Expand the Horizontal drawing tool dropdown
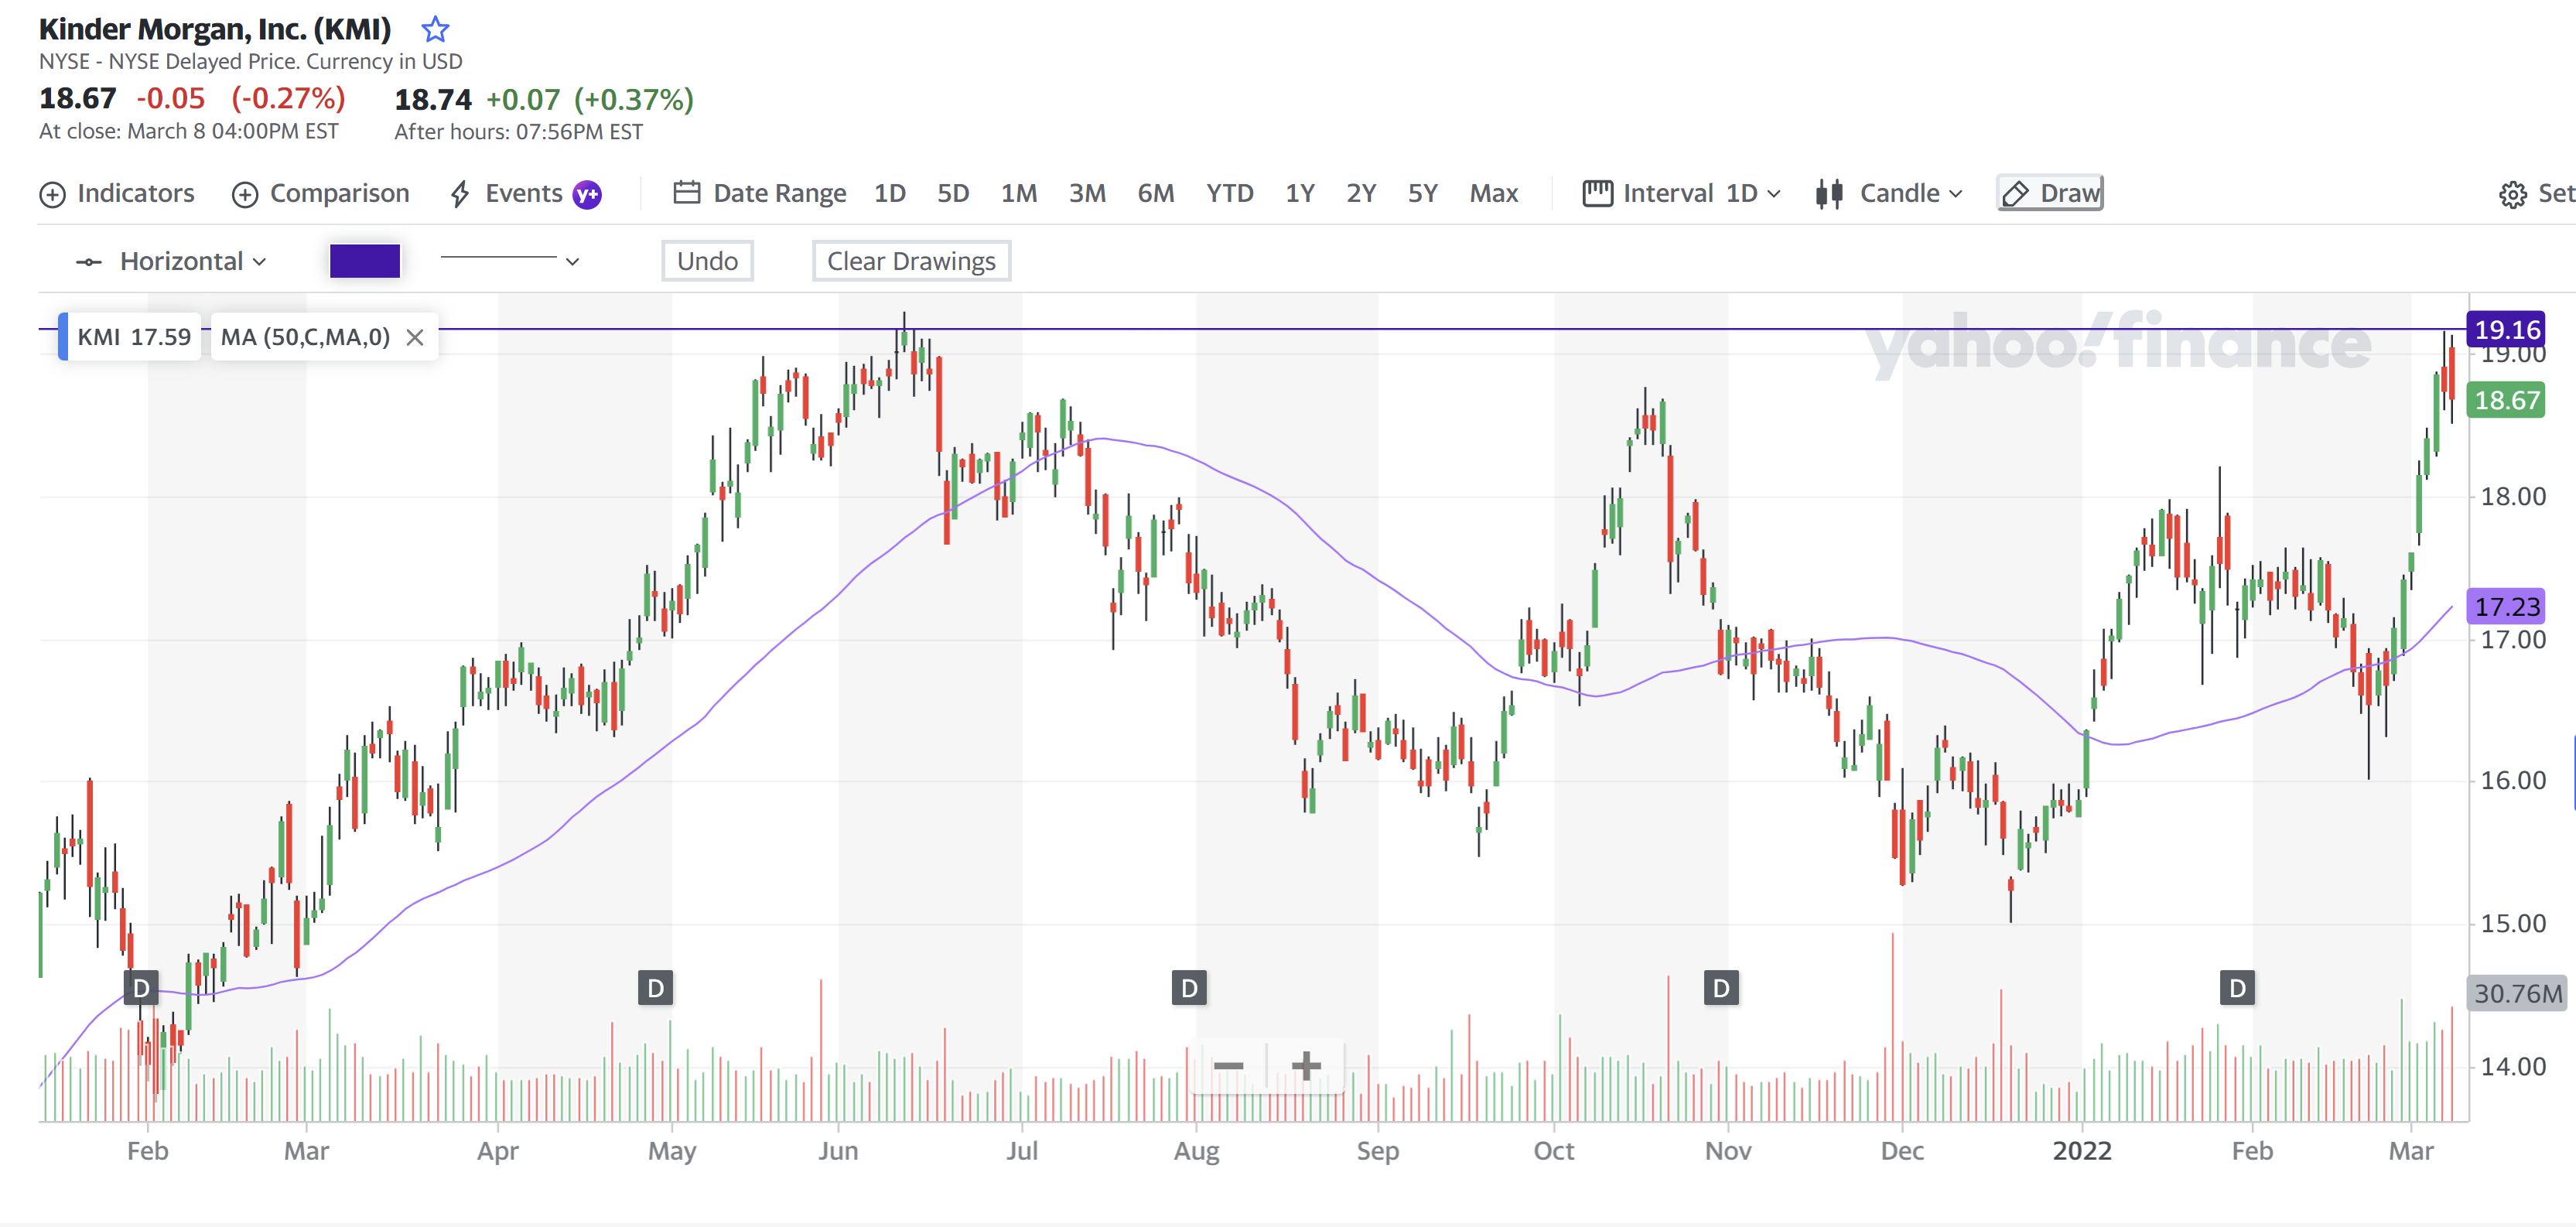2576x1227 pixels. (172, 261)
